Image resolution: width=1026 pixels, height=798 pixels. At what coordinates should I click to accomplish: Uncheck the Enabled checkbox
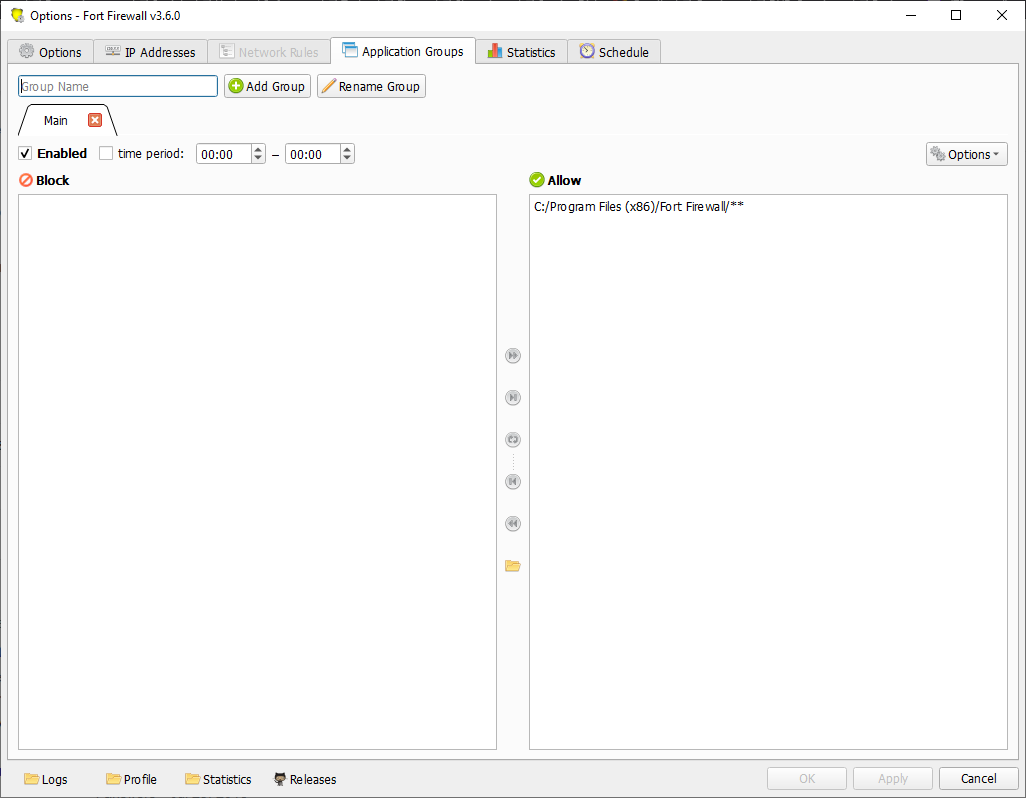point(26,154)
